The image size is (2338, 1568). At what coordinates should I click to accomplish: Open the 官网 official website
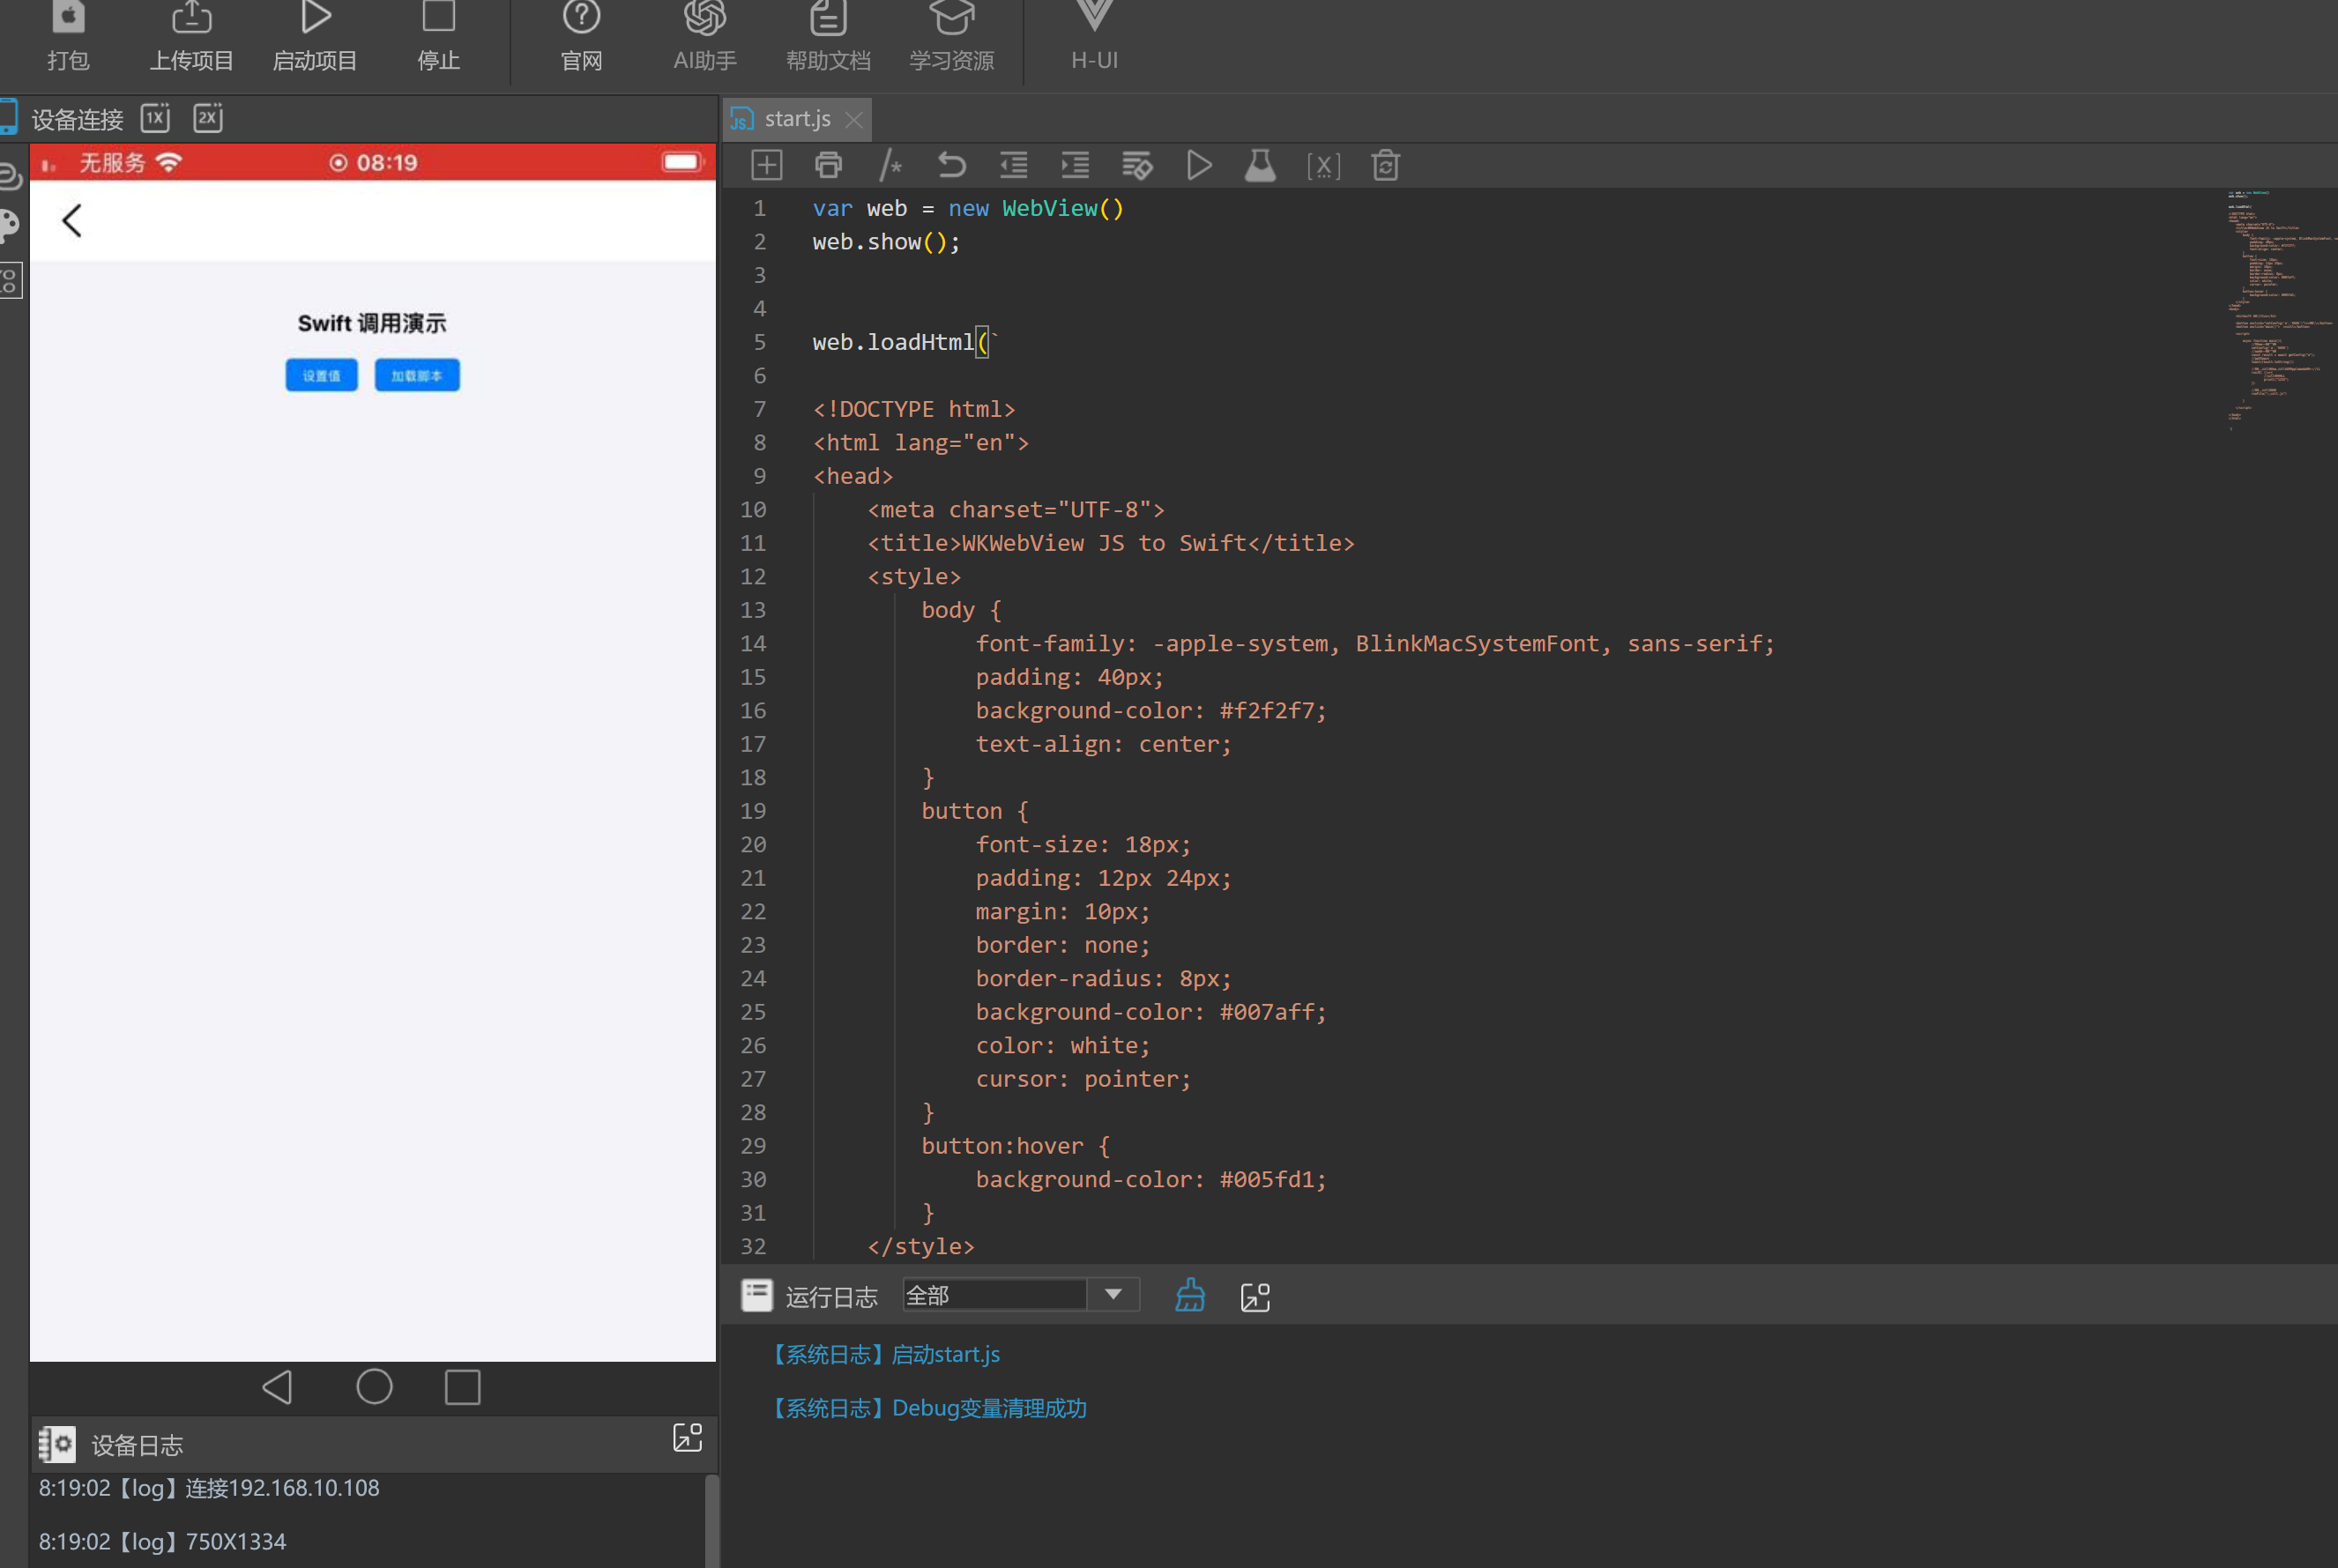581,36
